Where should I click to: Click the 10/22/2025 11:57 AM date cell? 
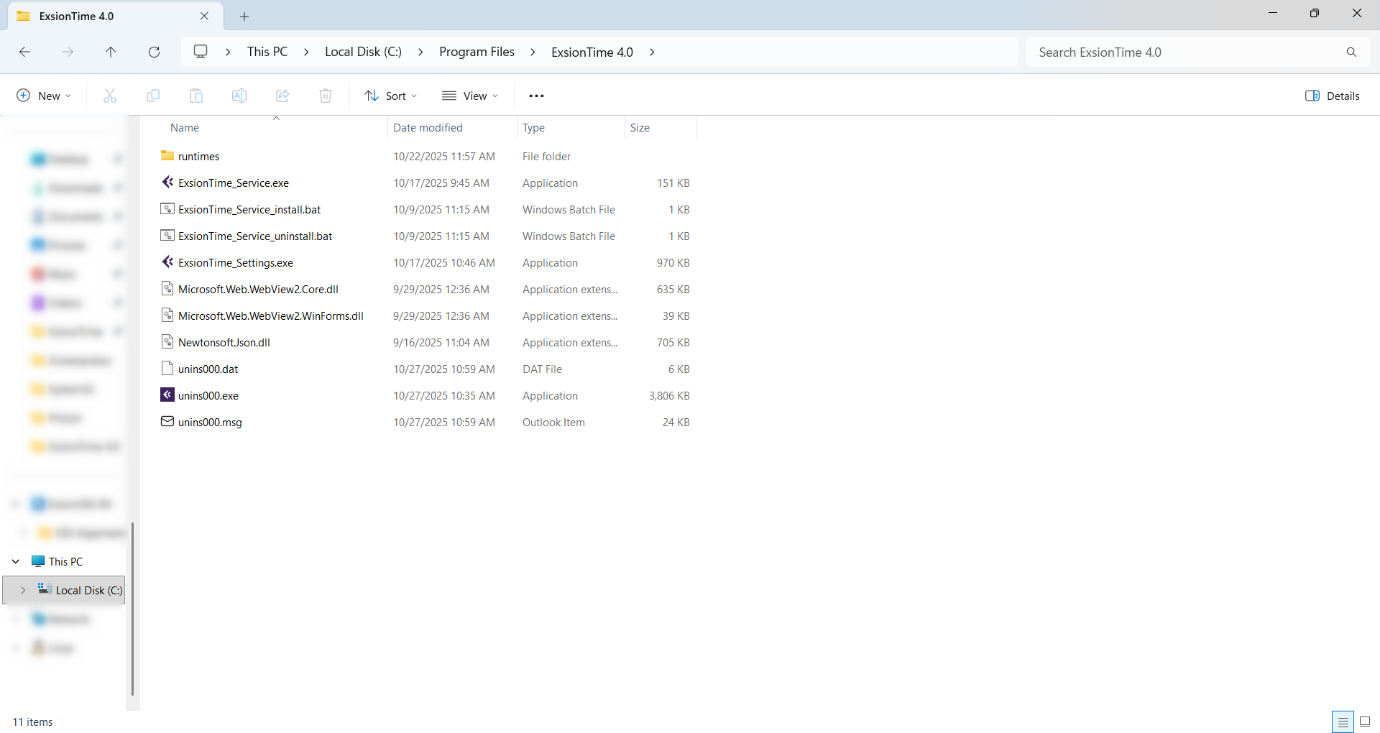point(444,156)
